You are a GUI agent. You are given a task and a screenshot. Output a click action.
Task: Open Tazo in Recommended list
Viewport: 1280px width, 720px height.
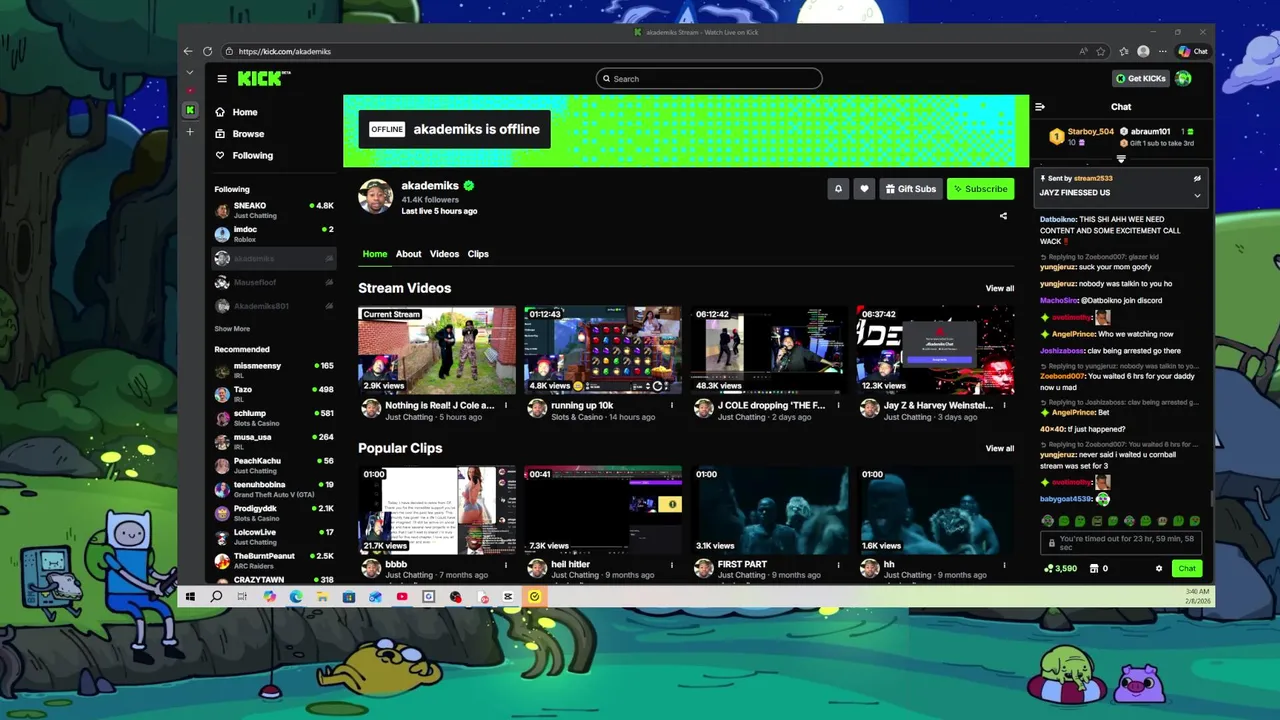[x=274, y=394]
